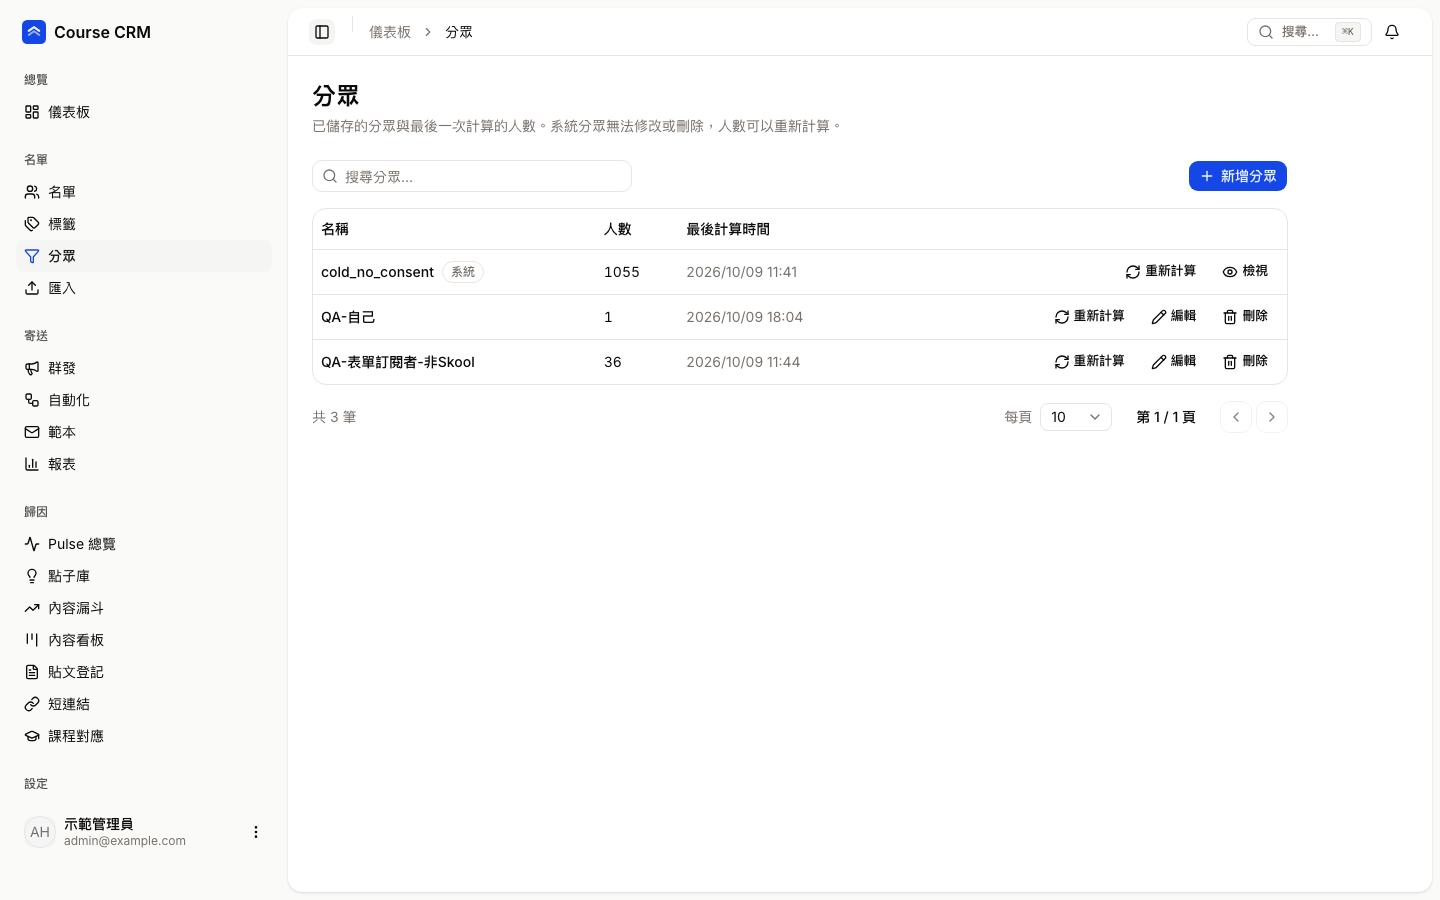This screenshot has height=900, width=1440.
Task: Click the Course CRM logo icon
Action: [x=34, y=32]
